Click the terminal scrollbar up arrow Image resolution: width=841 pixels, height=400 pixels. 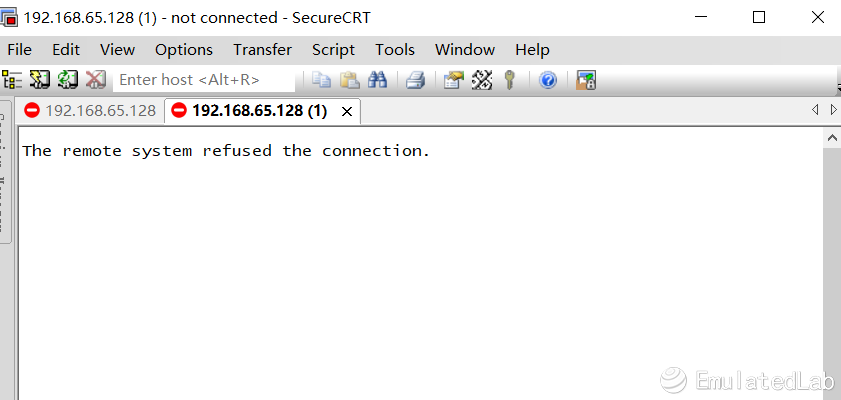tap(832, 138)
